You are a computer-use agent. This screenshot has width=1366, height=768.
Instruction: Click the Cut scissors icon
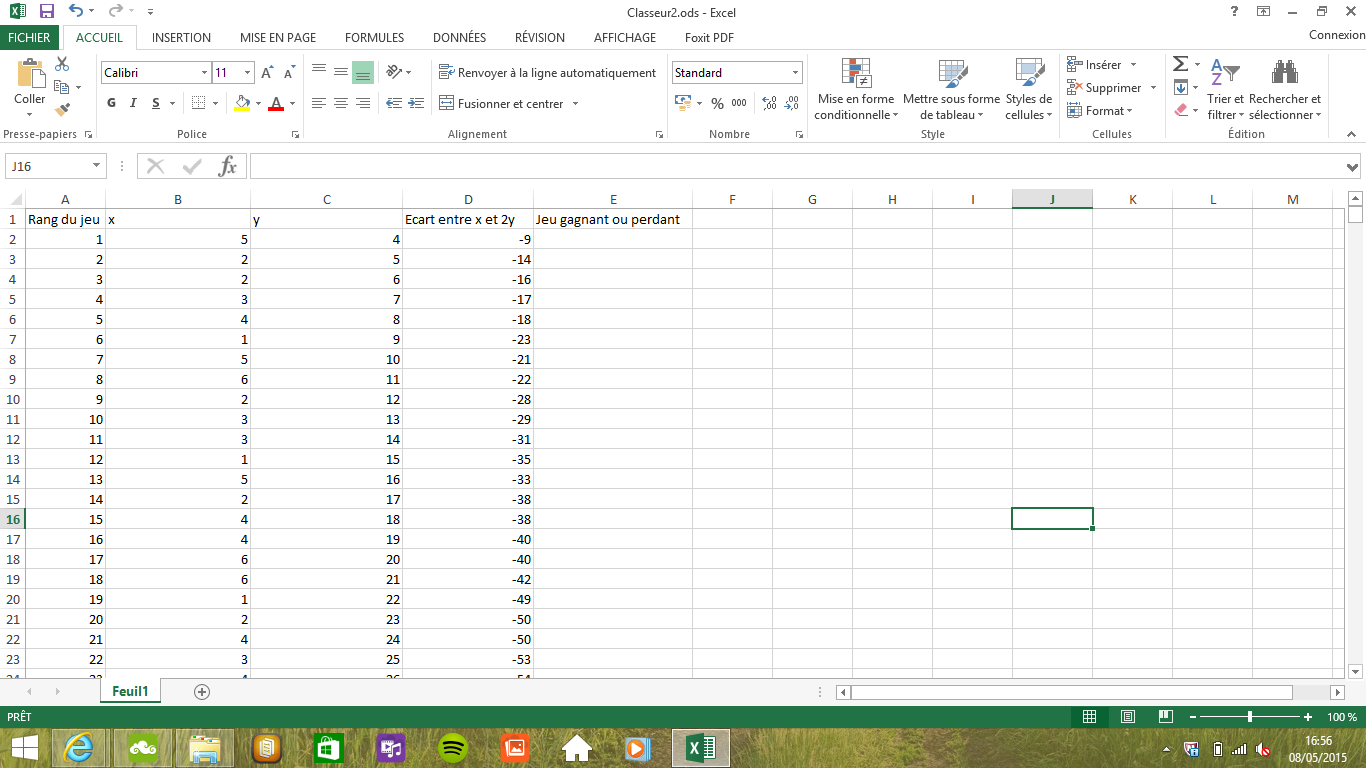click(62, 65)
